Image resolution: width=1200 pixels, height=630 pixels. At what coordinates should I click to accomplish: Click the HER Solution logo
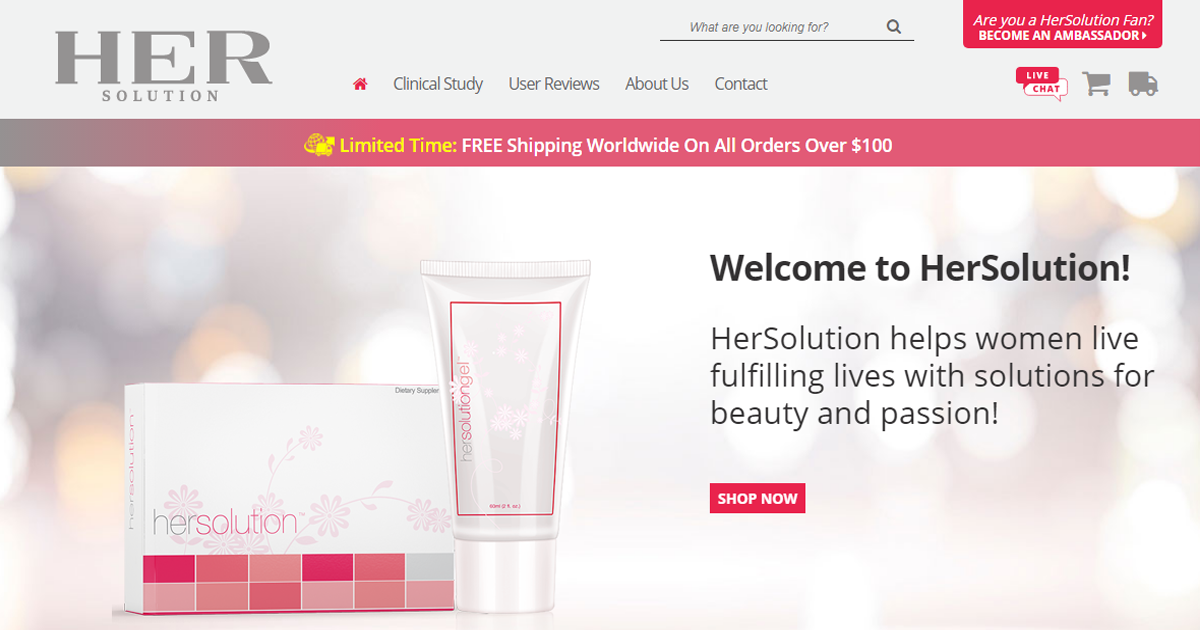(x=164, y=66)
